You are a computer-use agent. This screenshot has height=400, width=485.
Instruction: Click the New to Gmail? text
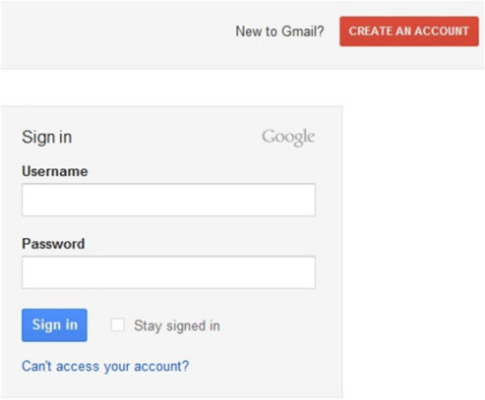tap(280, 31)
